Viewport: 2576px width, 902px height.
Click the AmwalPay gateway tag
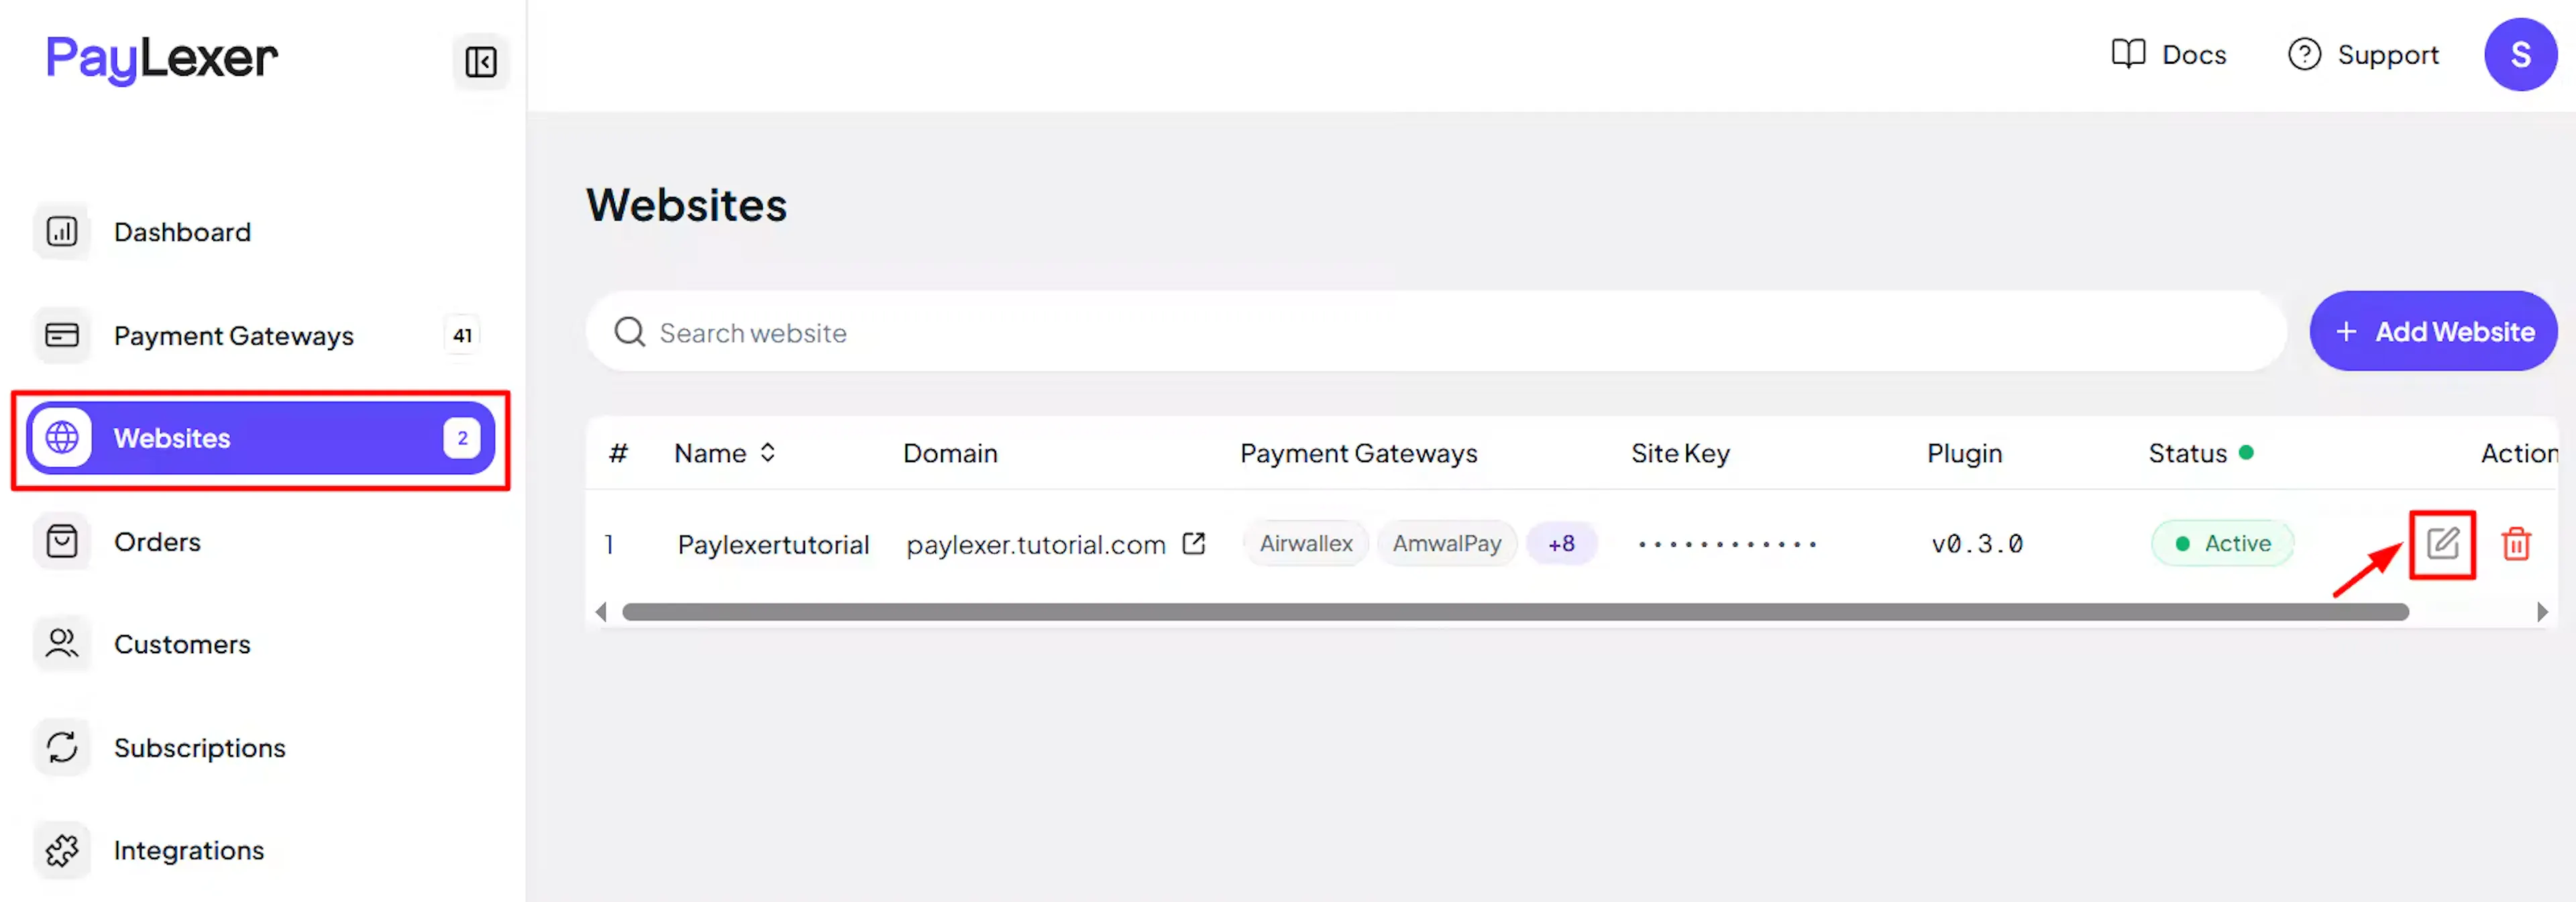pos(1446,543)
